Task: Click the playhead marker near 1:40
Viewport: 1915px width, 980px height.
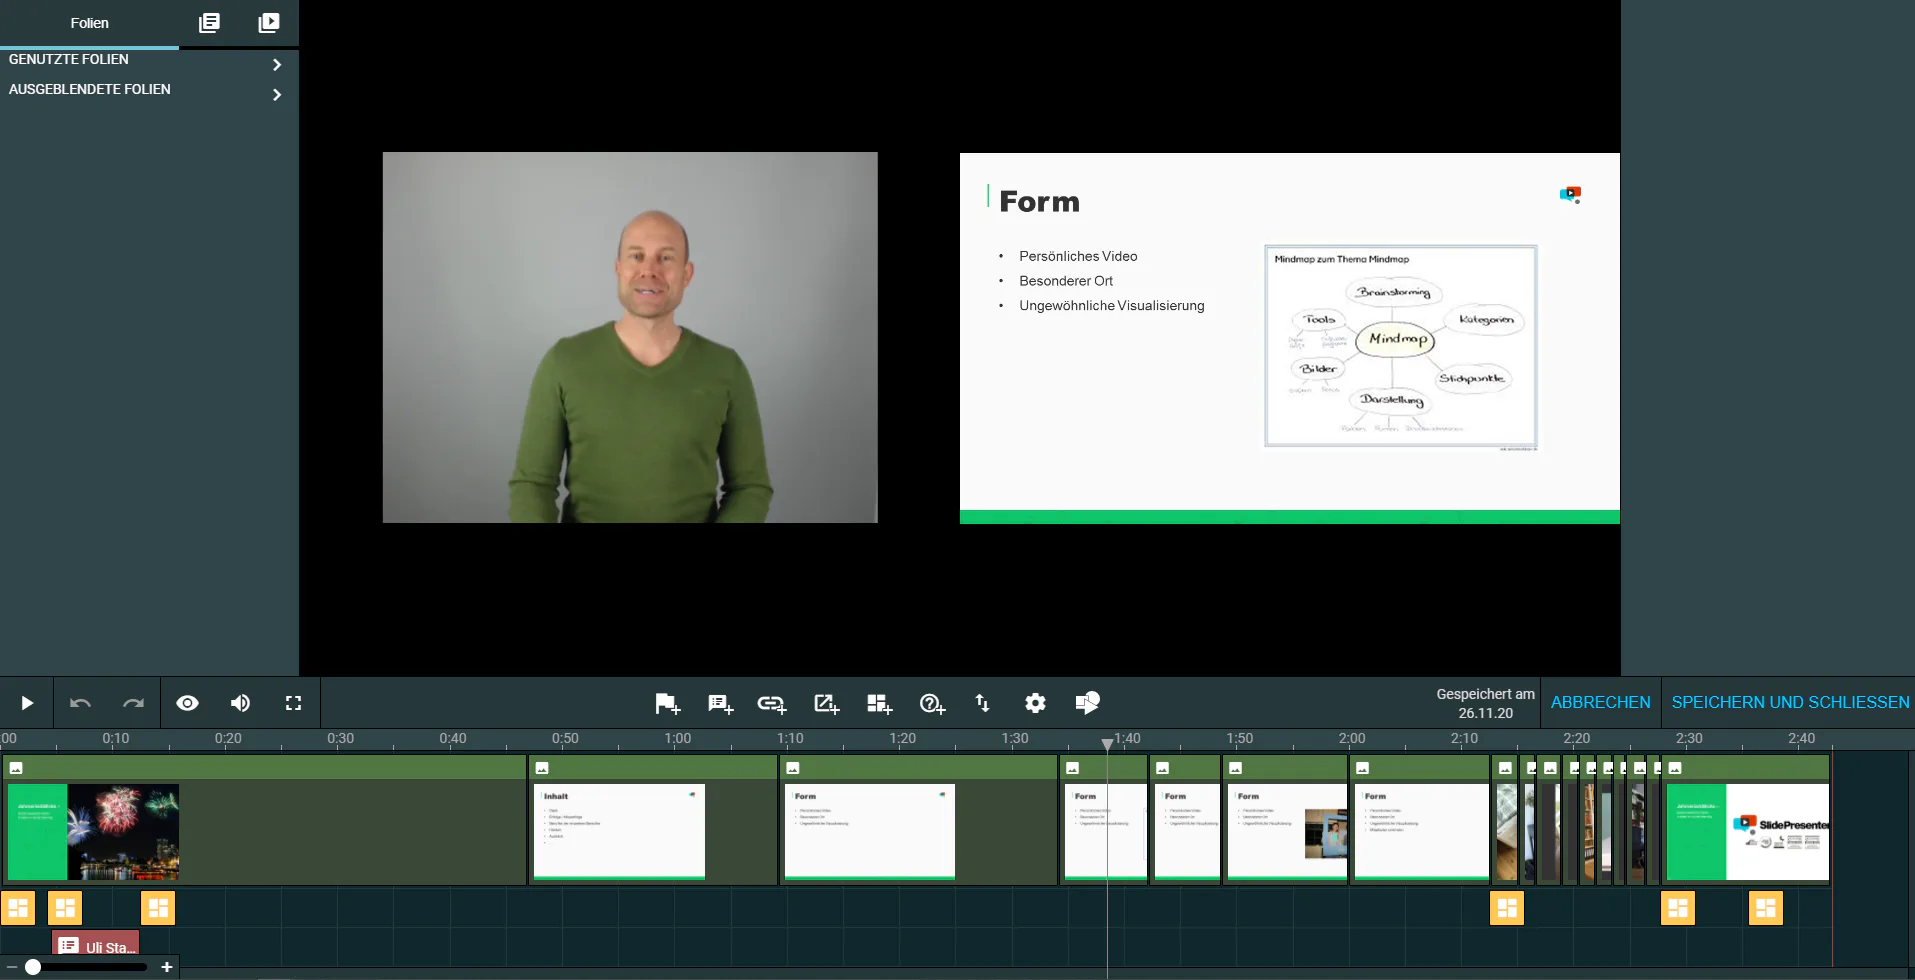Action: 1107,744
